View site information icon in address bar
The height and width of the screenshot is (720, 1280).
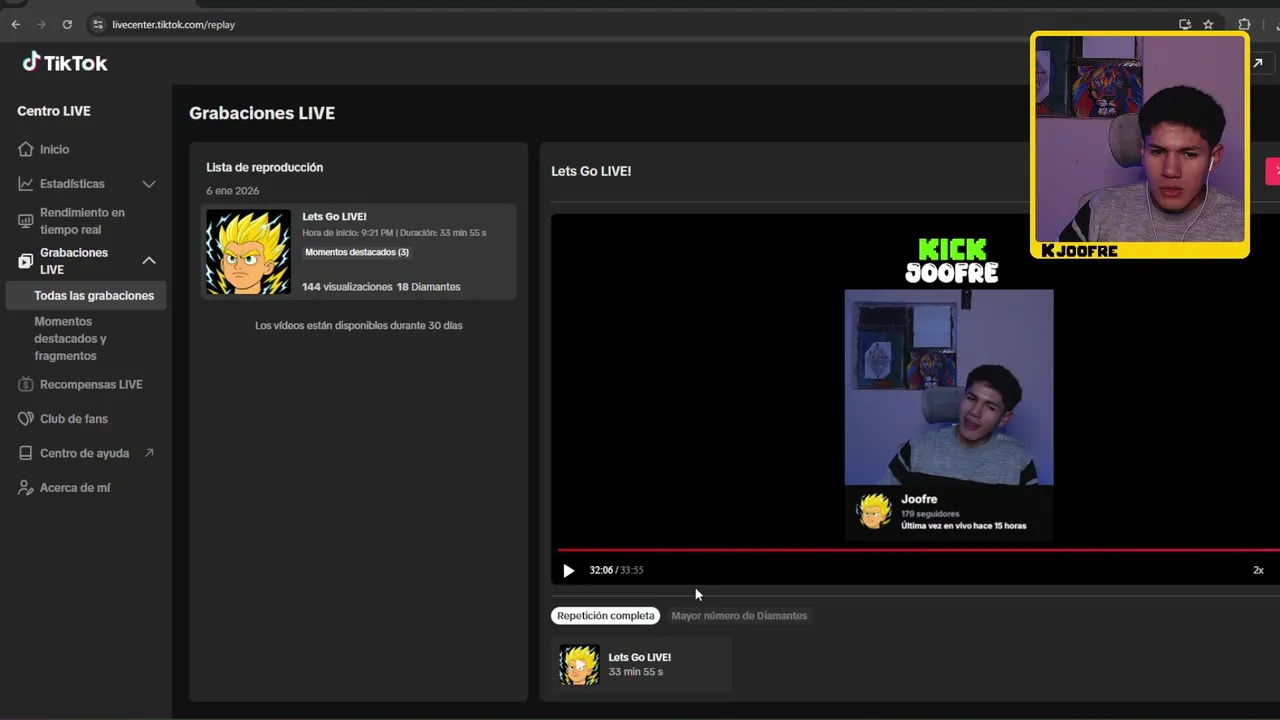[x=97, y=24]
